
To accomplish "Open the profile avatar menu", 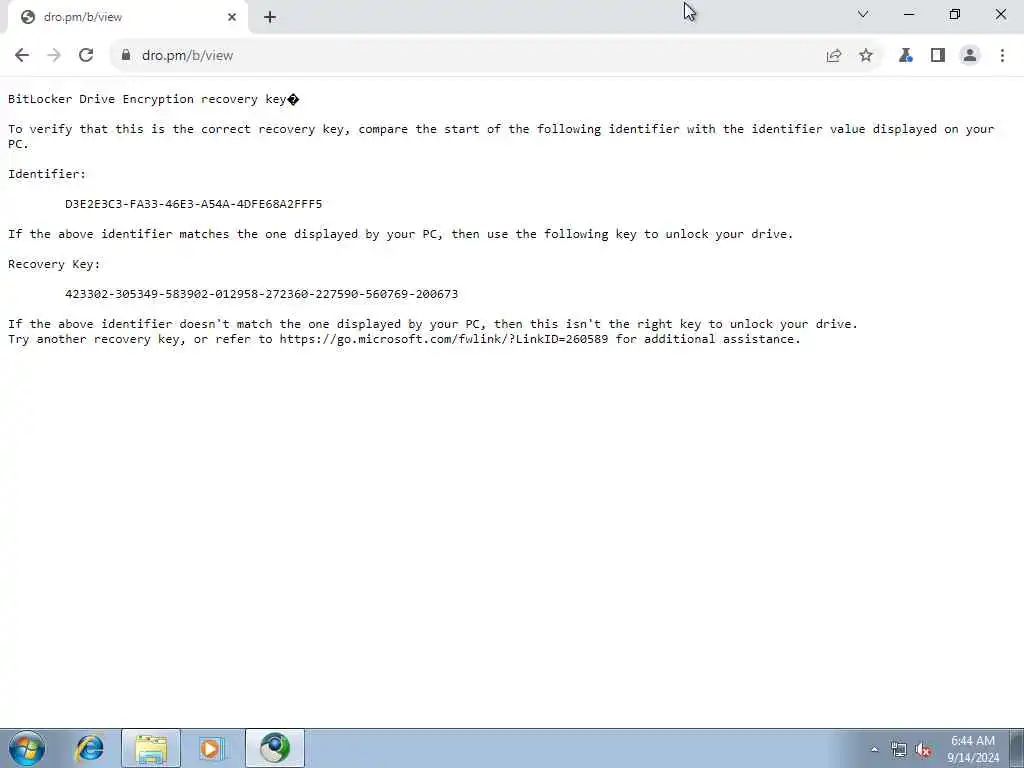I will pyautogui.click(x=970, y=56).
